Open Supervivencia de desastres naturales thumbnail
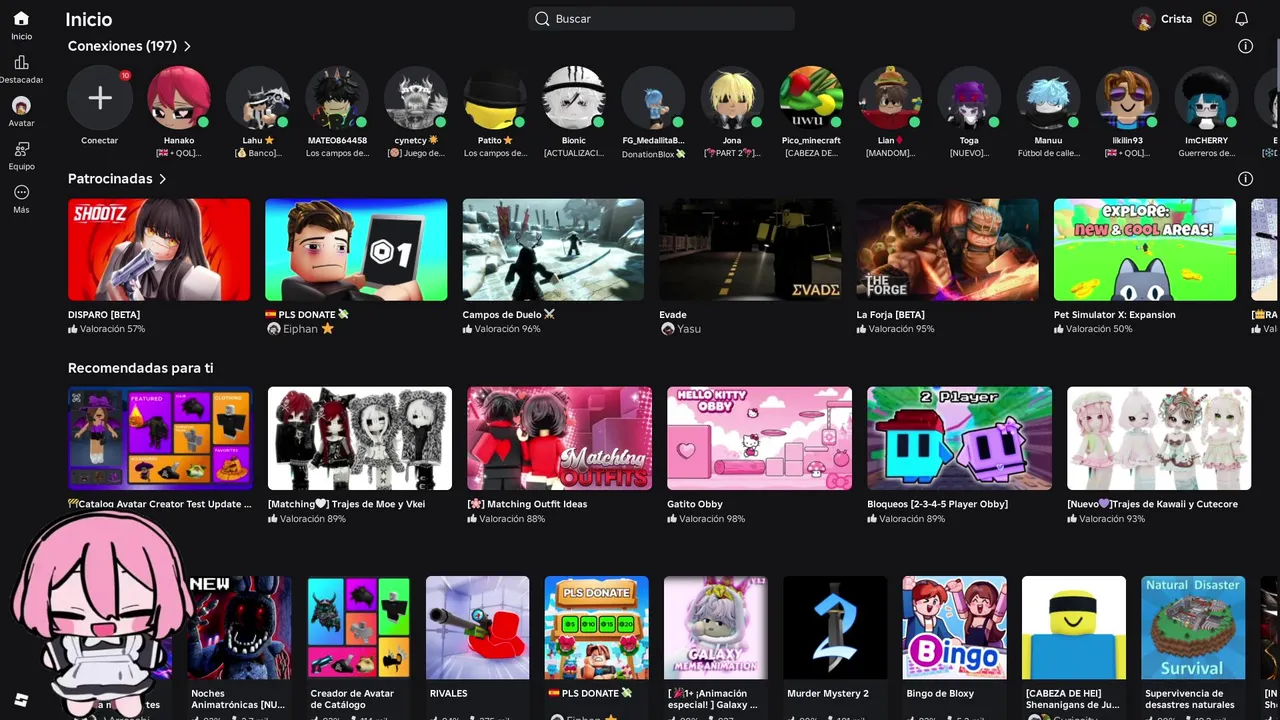 (1193, 628)
